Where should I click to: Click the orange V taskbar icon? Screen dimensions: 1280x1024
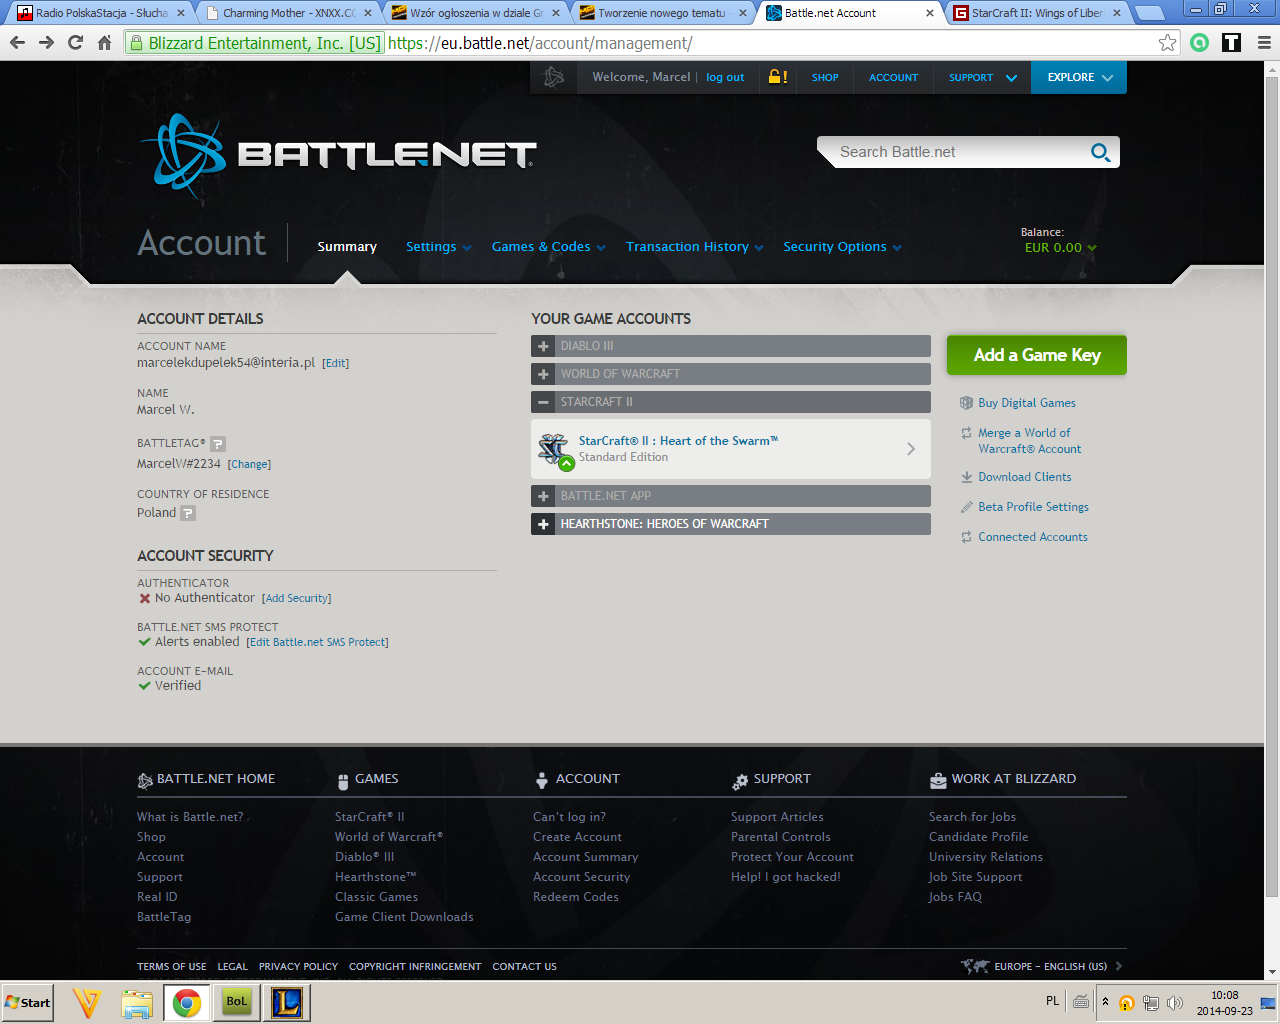[87, 1003]
